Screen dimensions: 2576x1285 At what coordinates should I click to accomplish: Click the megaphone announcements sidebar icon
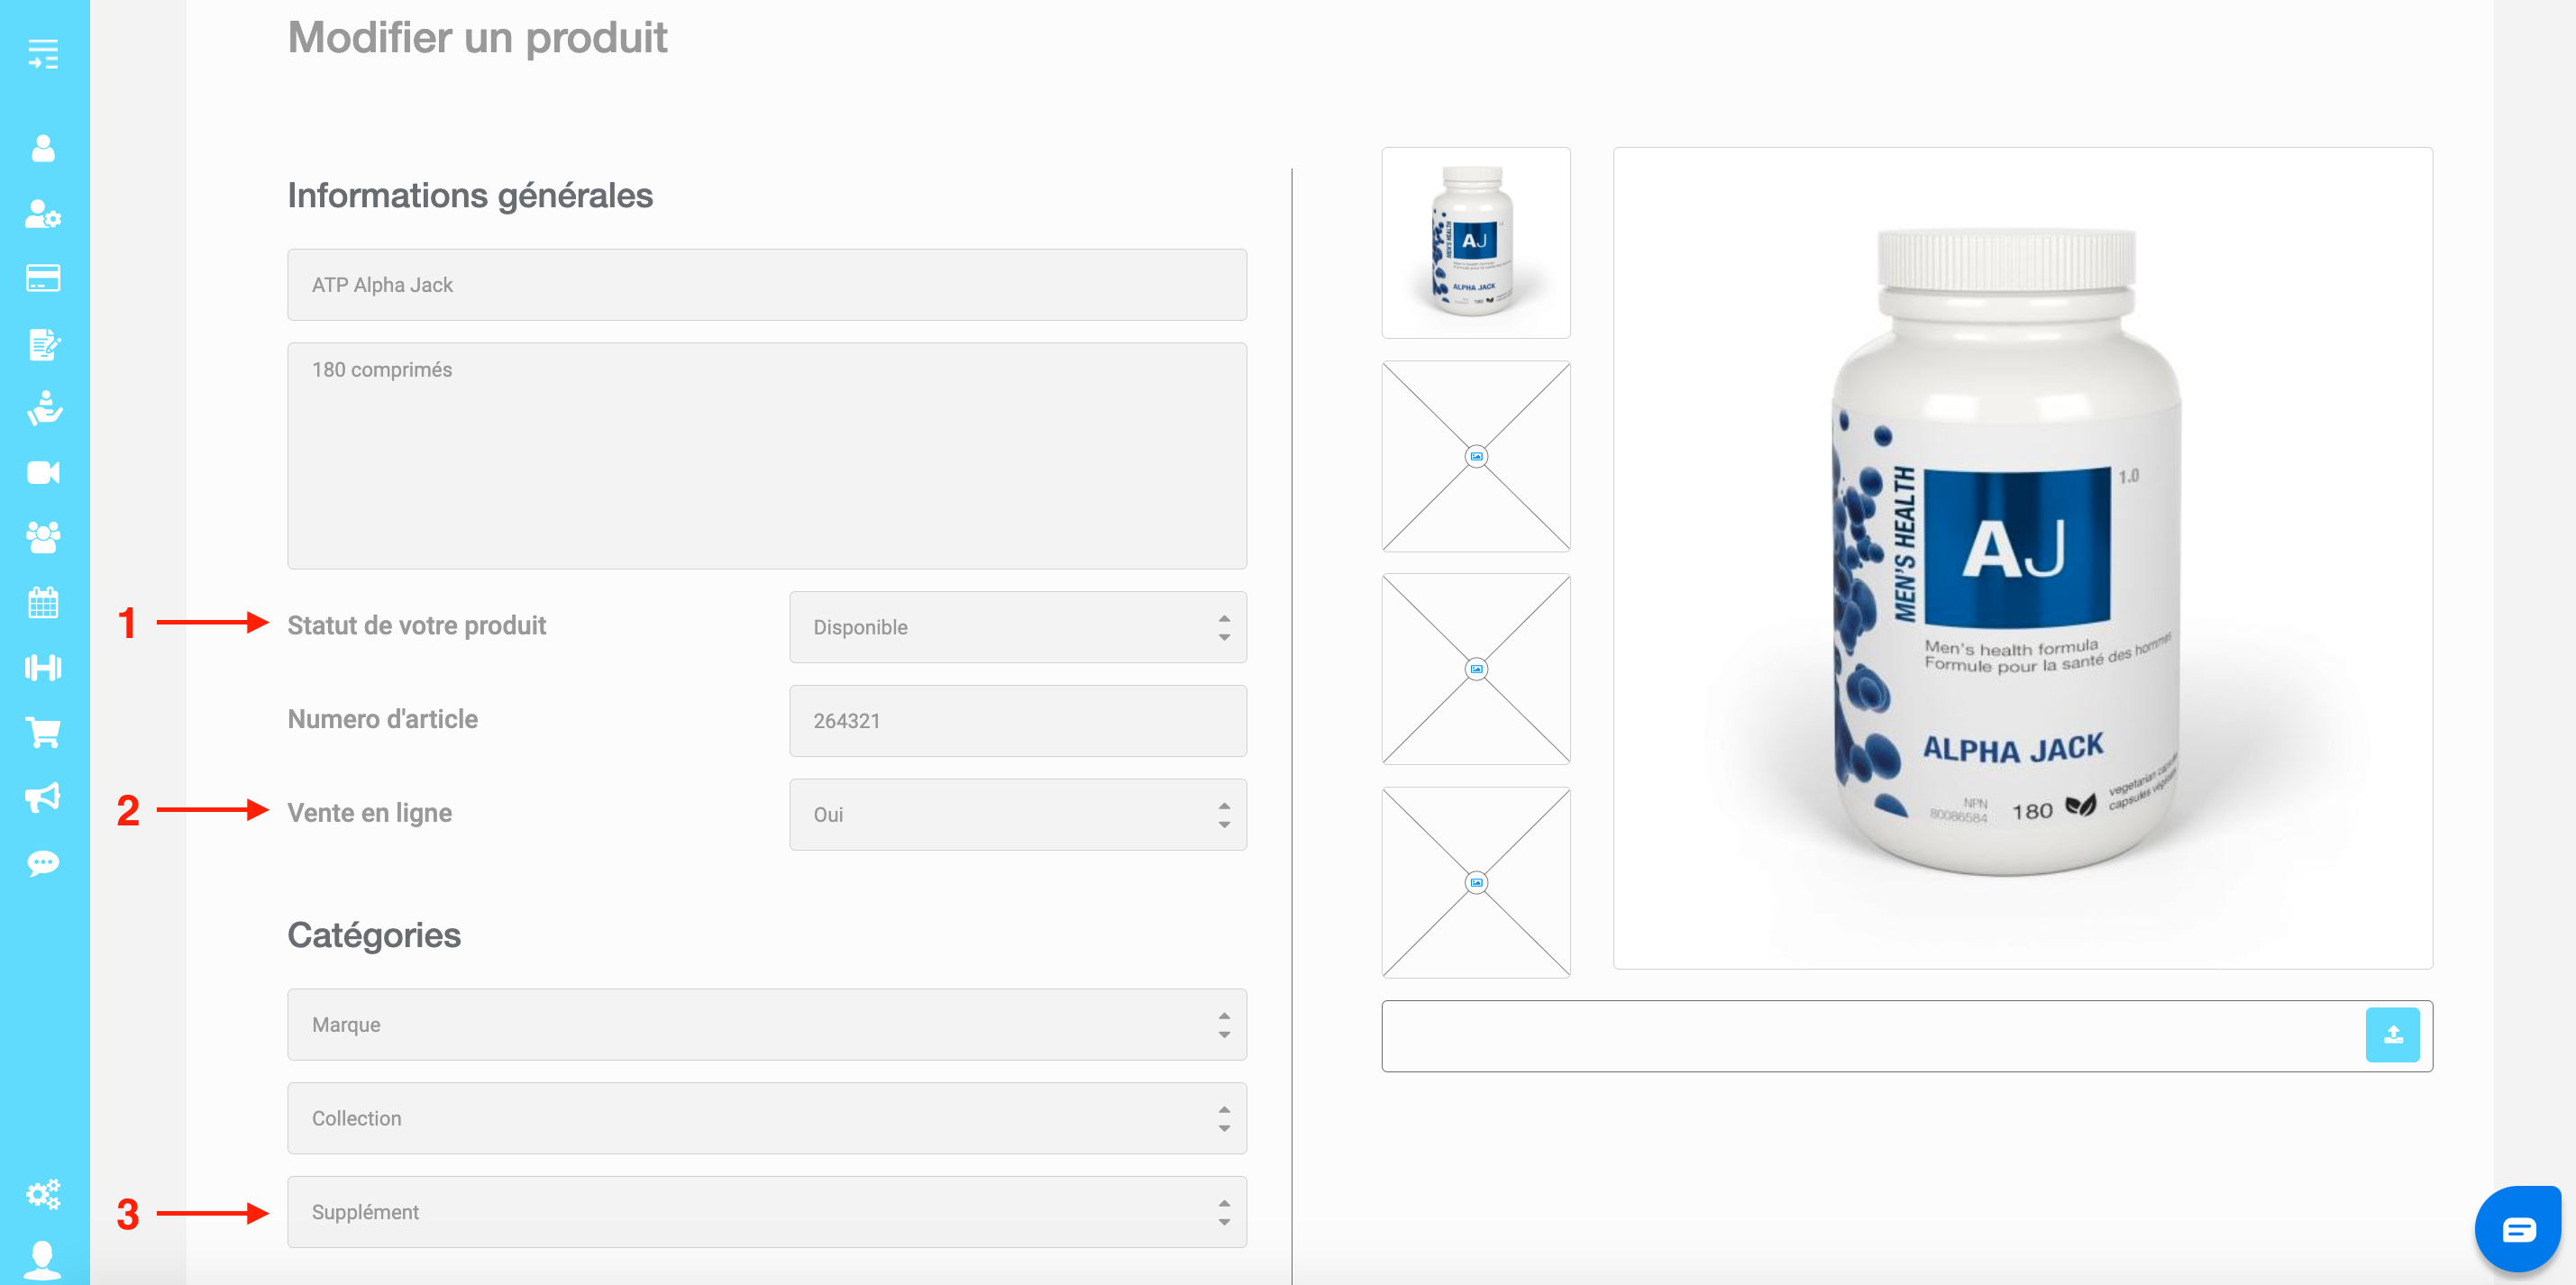pyautogui.click(x=43, y=797)
